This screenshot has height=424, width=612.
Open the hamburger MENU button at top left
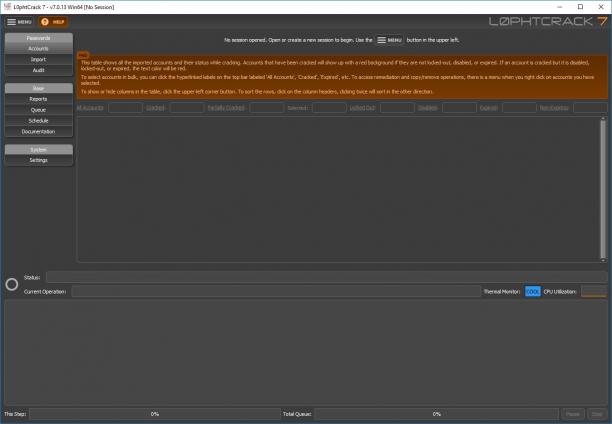[19, 22]
